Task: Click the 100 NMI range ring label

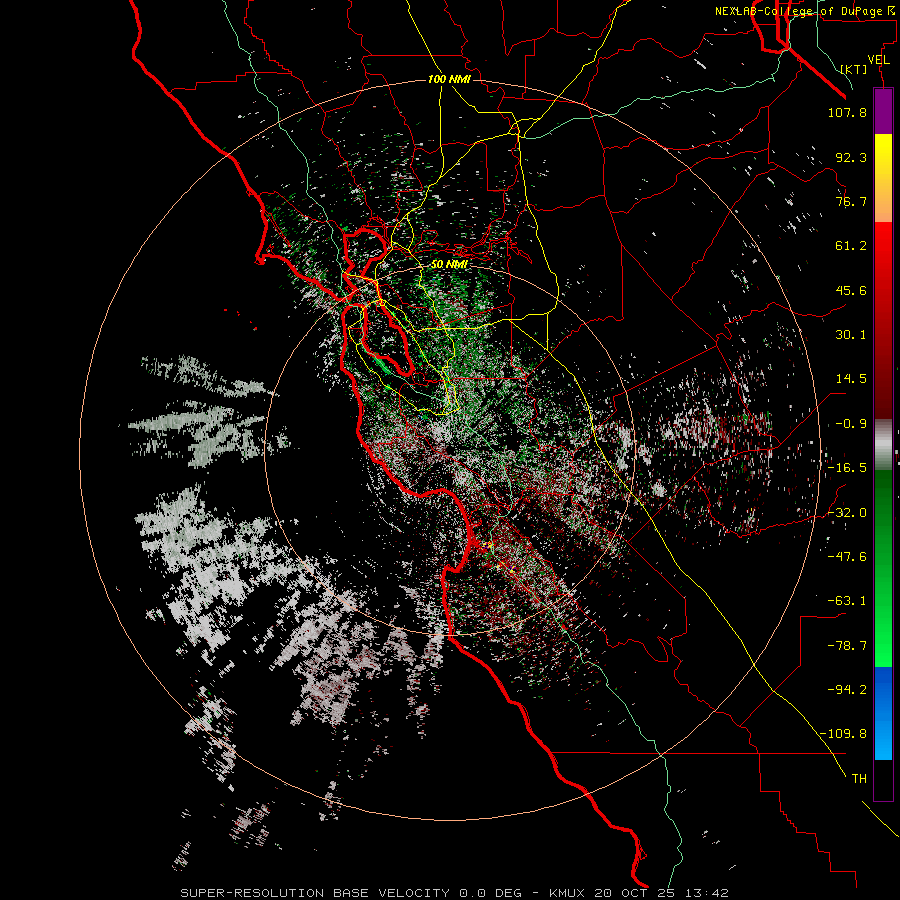Action: (x=449, y=79)
